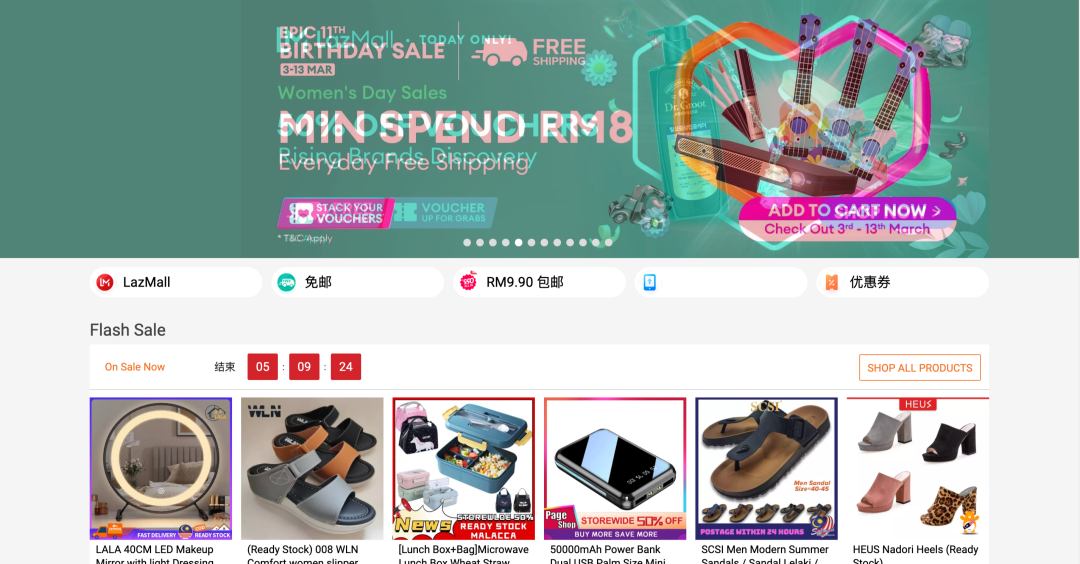Screen dimensions: 1080x564
Task: Click the Add To Cart Now banner button
Action: point(848,211)
